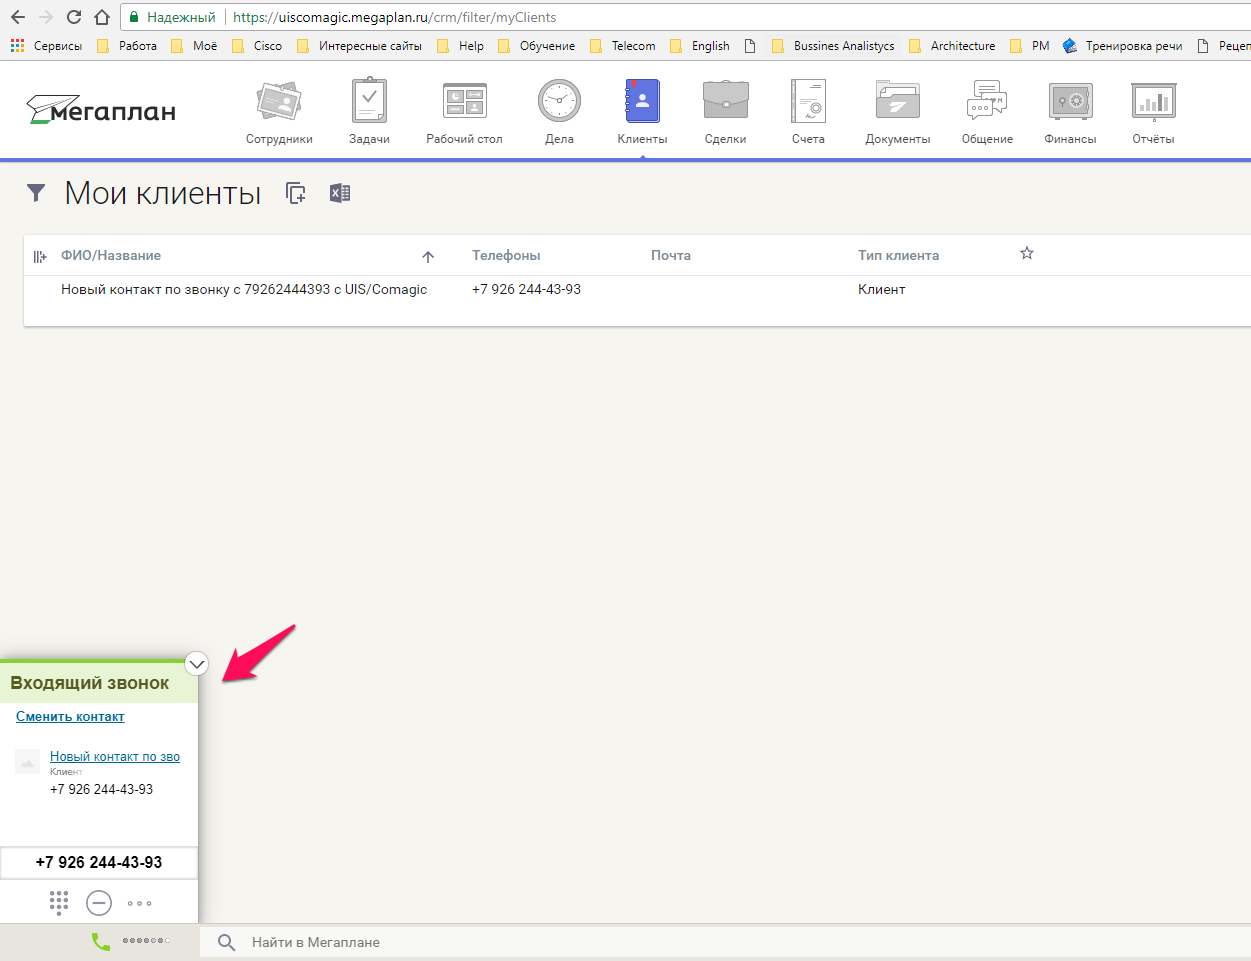
Task: Open the Новый контакт по зво link
Action: click(x=115, y=757)
